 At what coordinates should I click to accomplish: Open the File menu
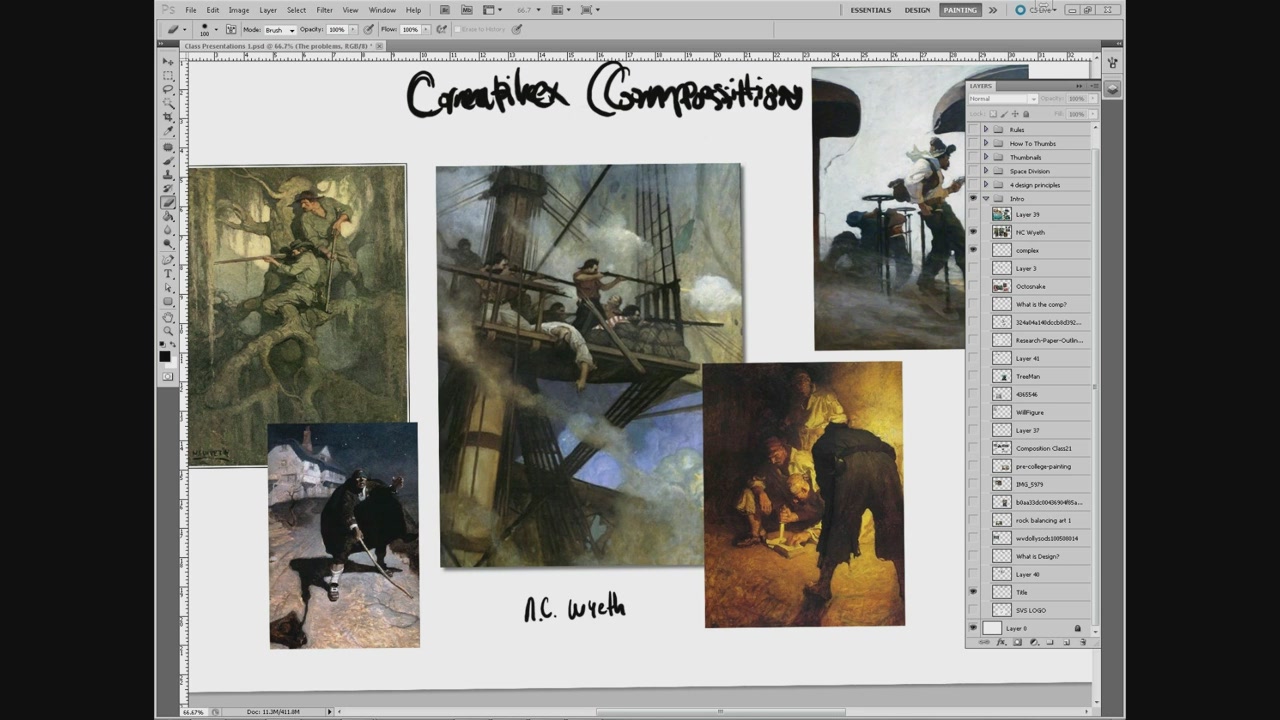pyautogui.click(x=191, y=10)
